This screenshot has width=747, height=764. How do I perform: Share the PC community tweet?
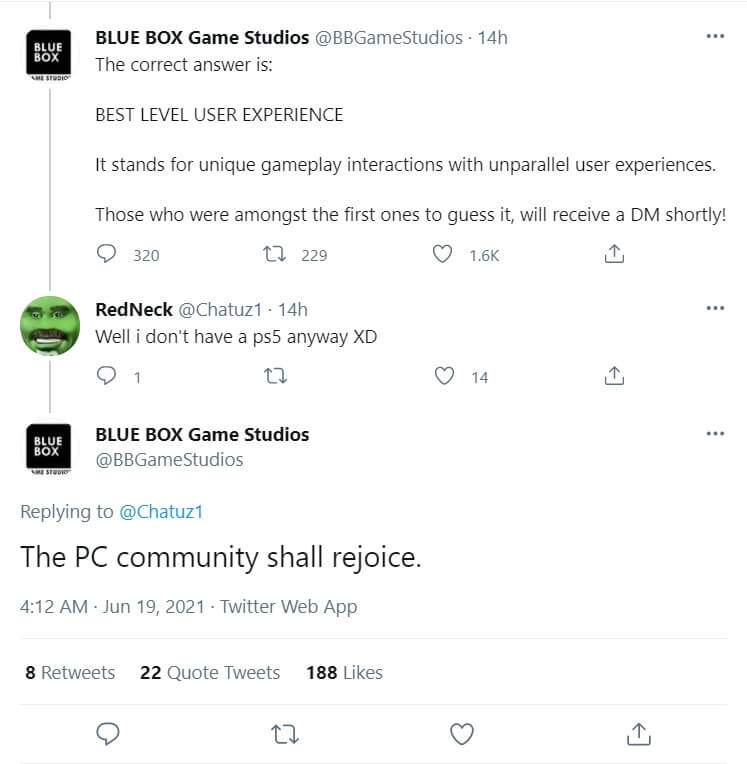pyautogui.click(x=638, y=734)
